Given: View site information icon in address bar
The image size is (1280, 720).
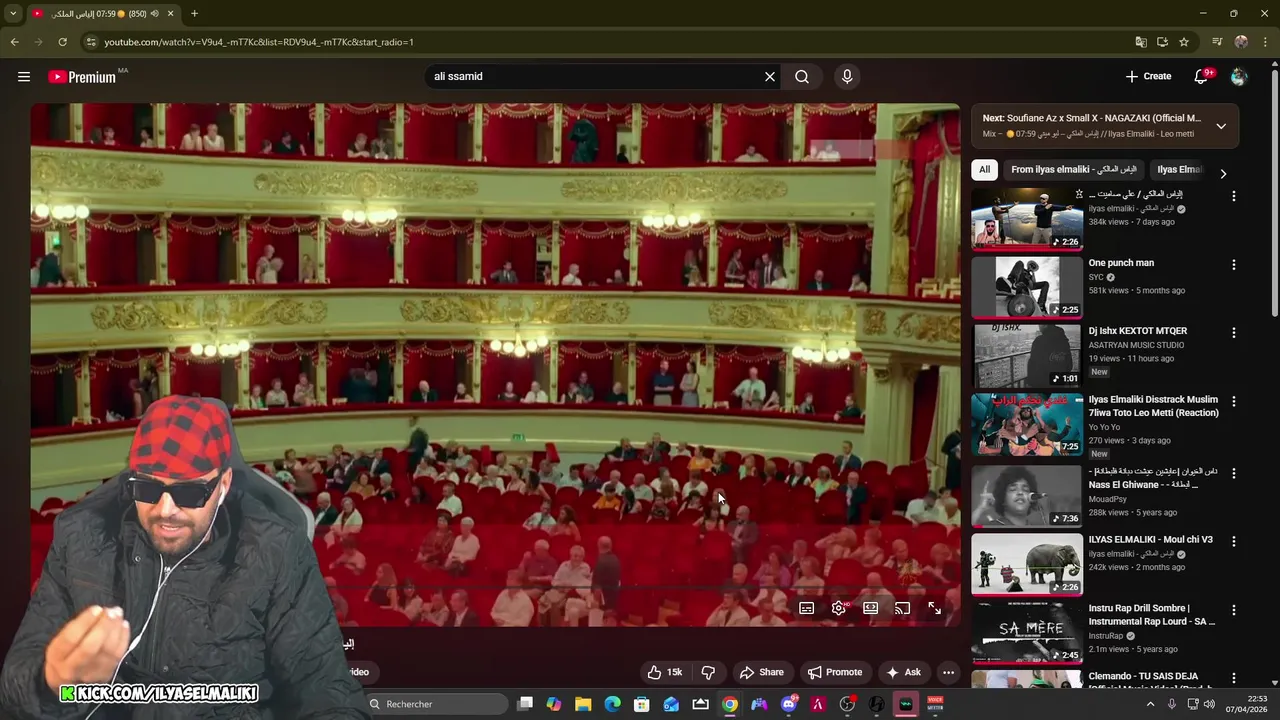Looking at the screenshot, I should 91,42.
